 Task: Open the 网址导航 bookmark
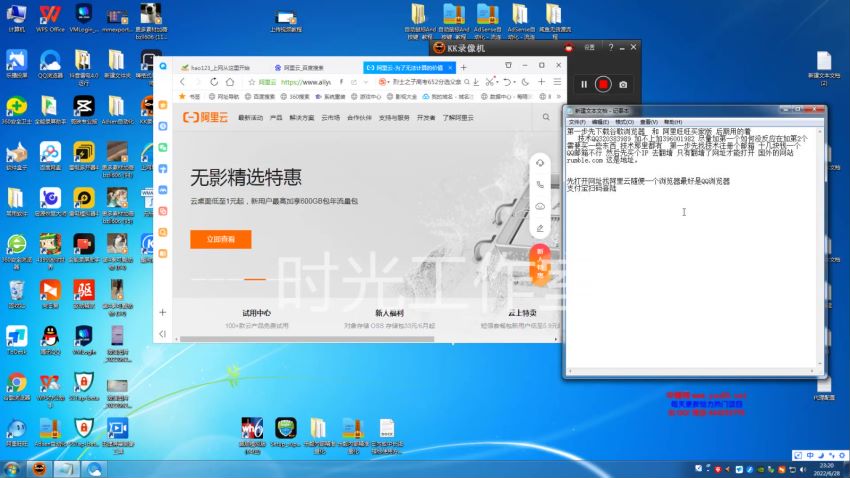click(224, 96)
